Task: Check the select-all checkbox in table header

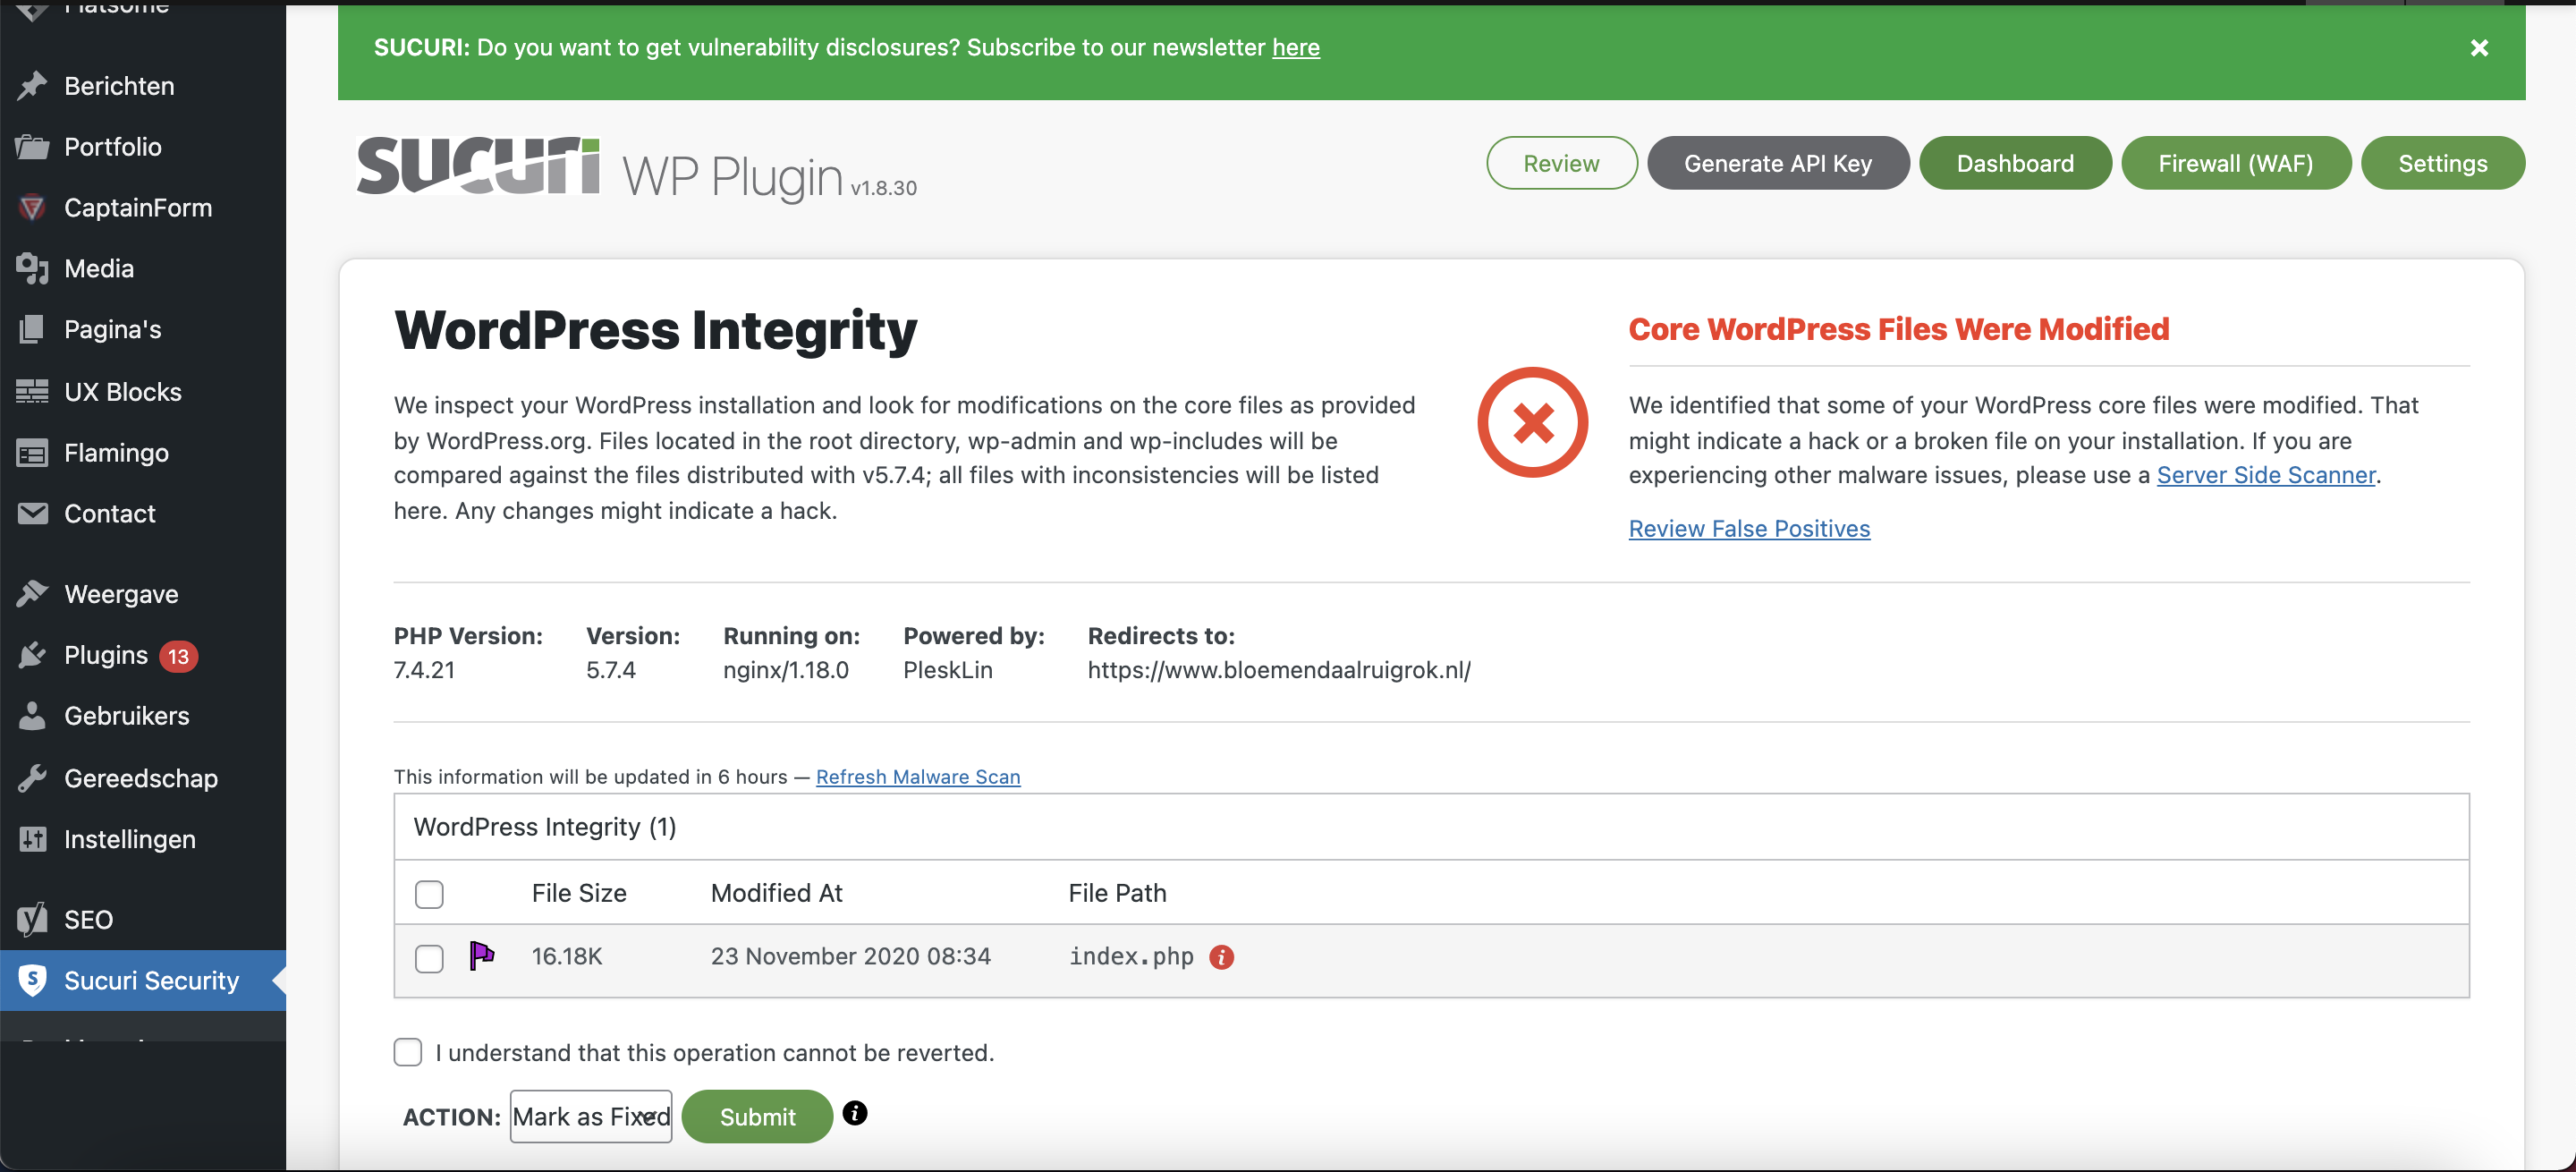Action: pos(429,893)
